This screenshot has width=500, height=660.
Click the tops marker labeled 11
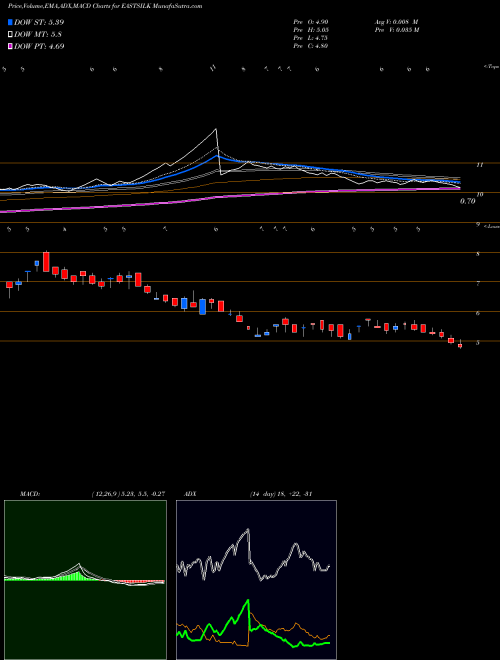click(x=213, y=67)
